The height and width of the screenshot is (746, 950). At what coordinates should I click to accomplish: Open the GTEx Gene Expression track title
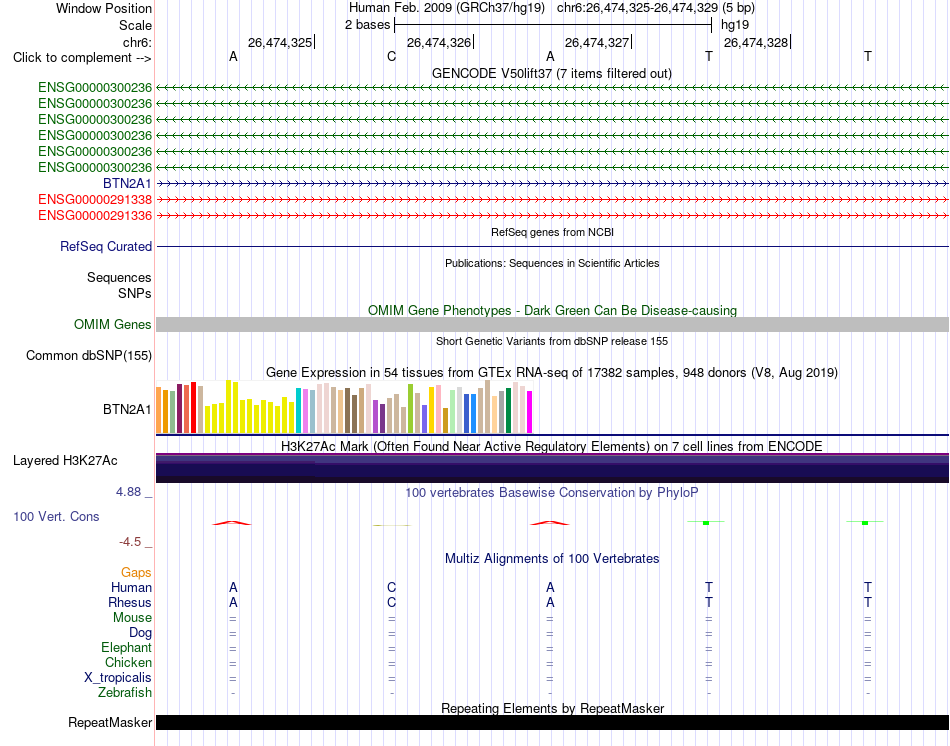pos(552,373)
